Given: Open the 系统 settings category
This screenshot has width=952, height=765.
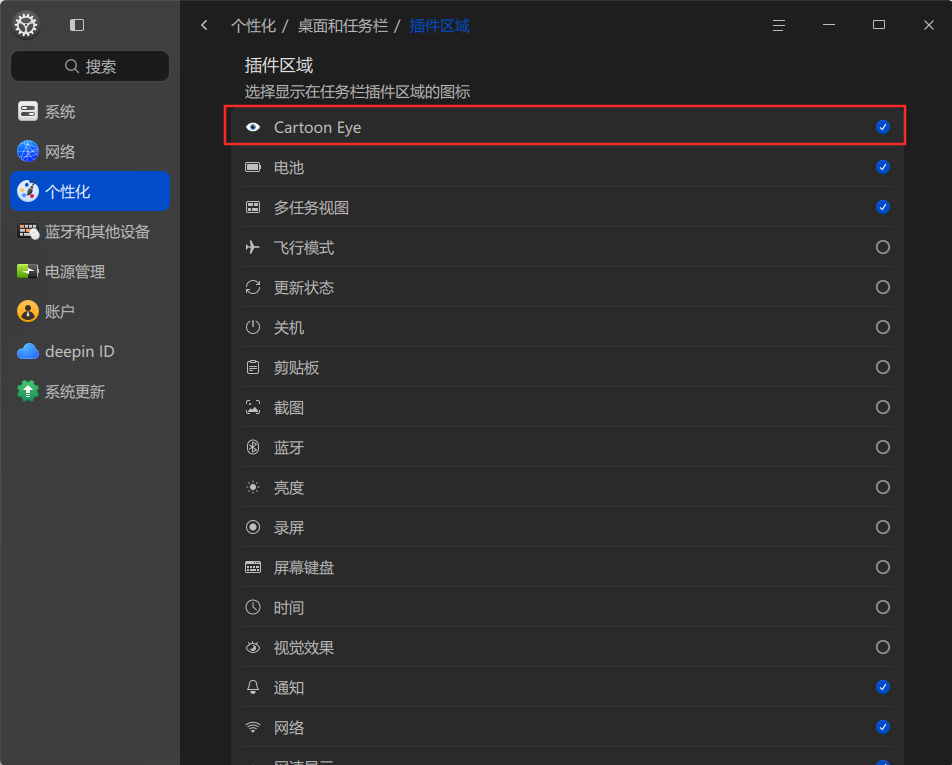Looking at the screenshot, I should [90, 112].
